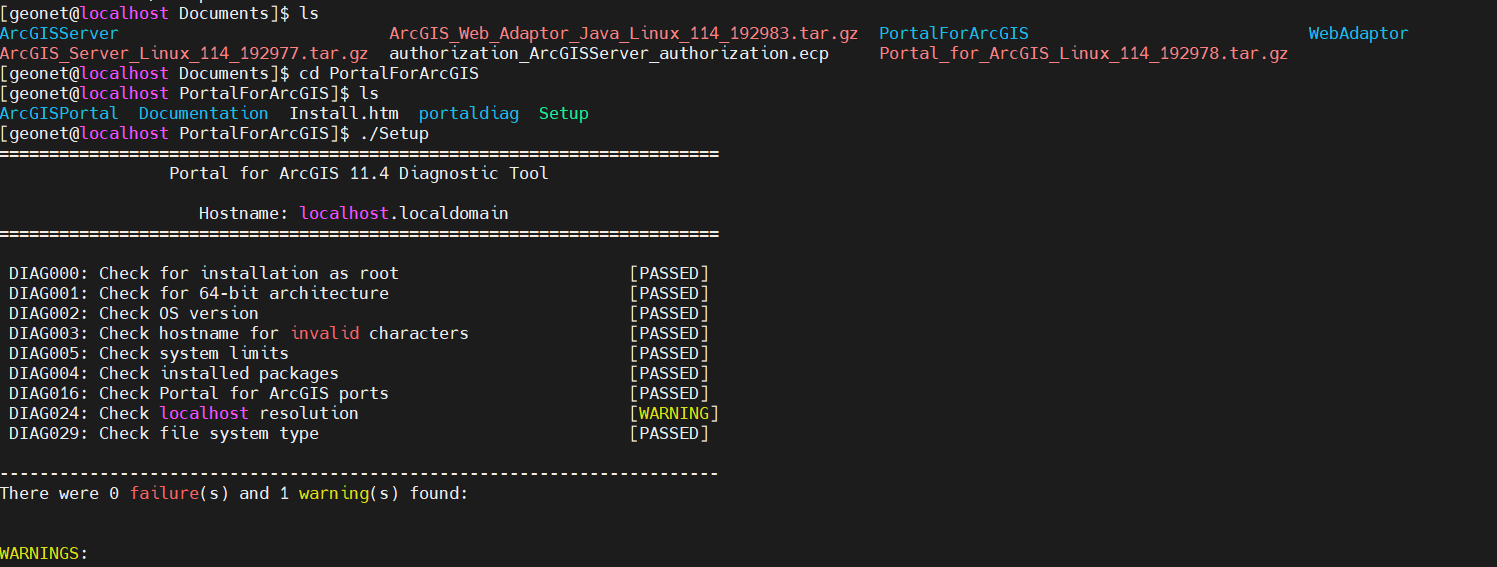
Task: Click DIAG005 Check system limits line
Action: tap(149, 354)
